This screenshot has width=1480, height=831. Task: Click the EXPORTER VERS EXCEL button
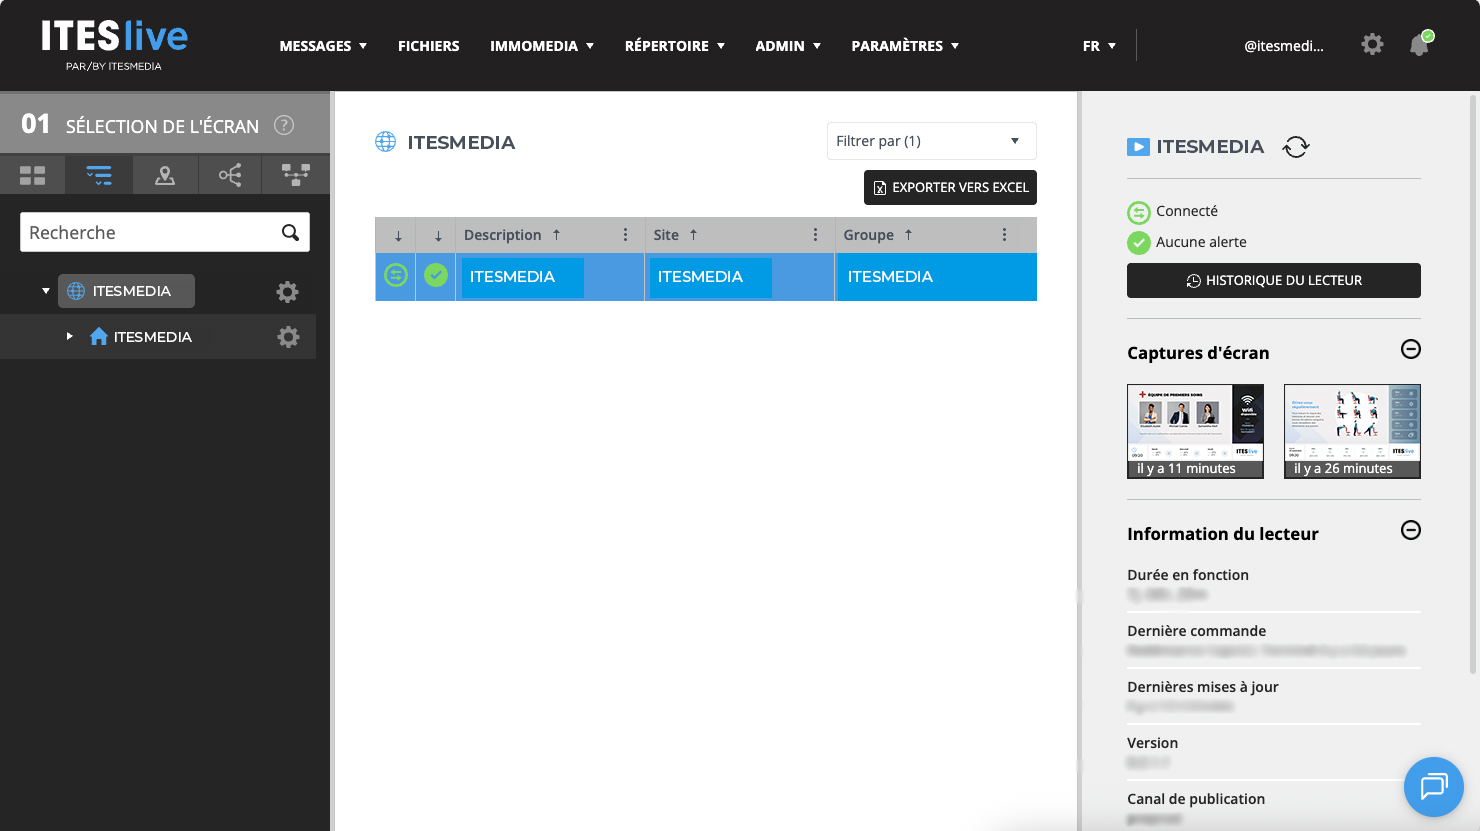(x=950, y=187)
